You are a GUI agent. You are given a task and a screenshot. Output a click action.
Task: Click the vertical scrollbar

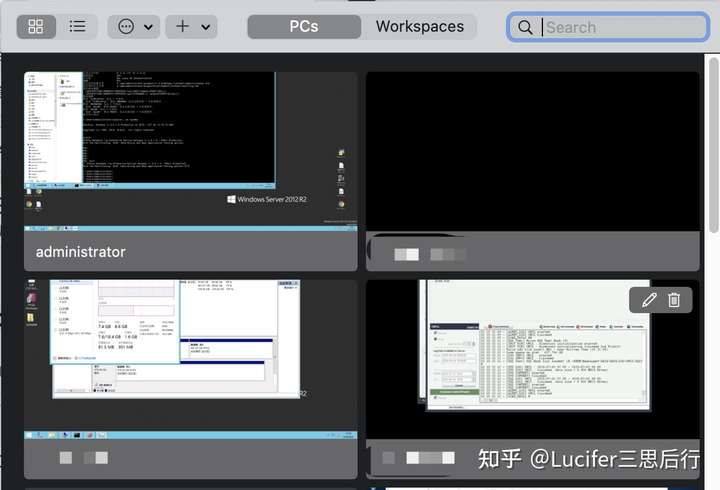click(x=714, y=145)
